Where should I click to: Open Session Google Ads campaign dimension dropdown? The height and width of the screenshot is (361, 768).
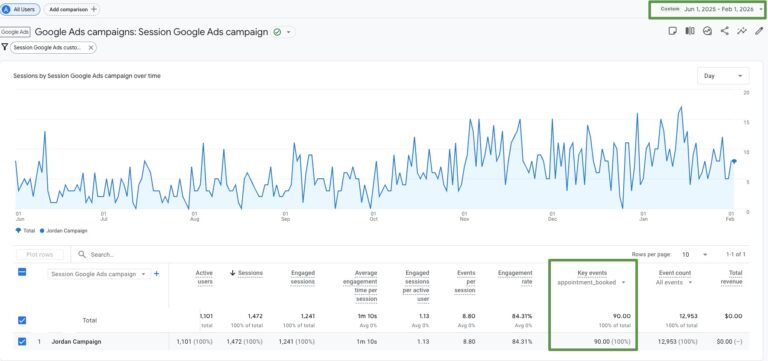coord(99,274)
